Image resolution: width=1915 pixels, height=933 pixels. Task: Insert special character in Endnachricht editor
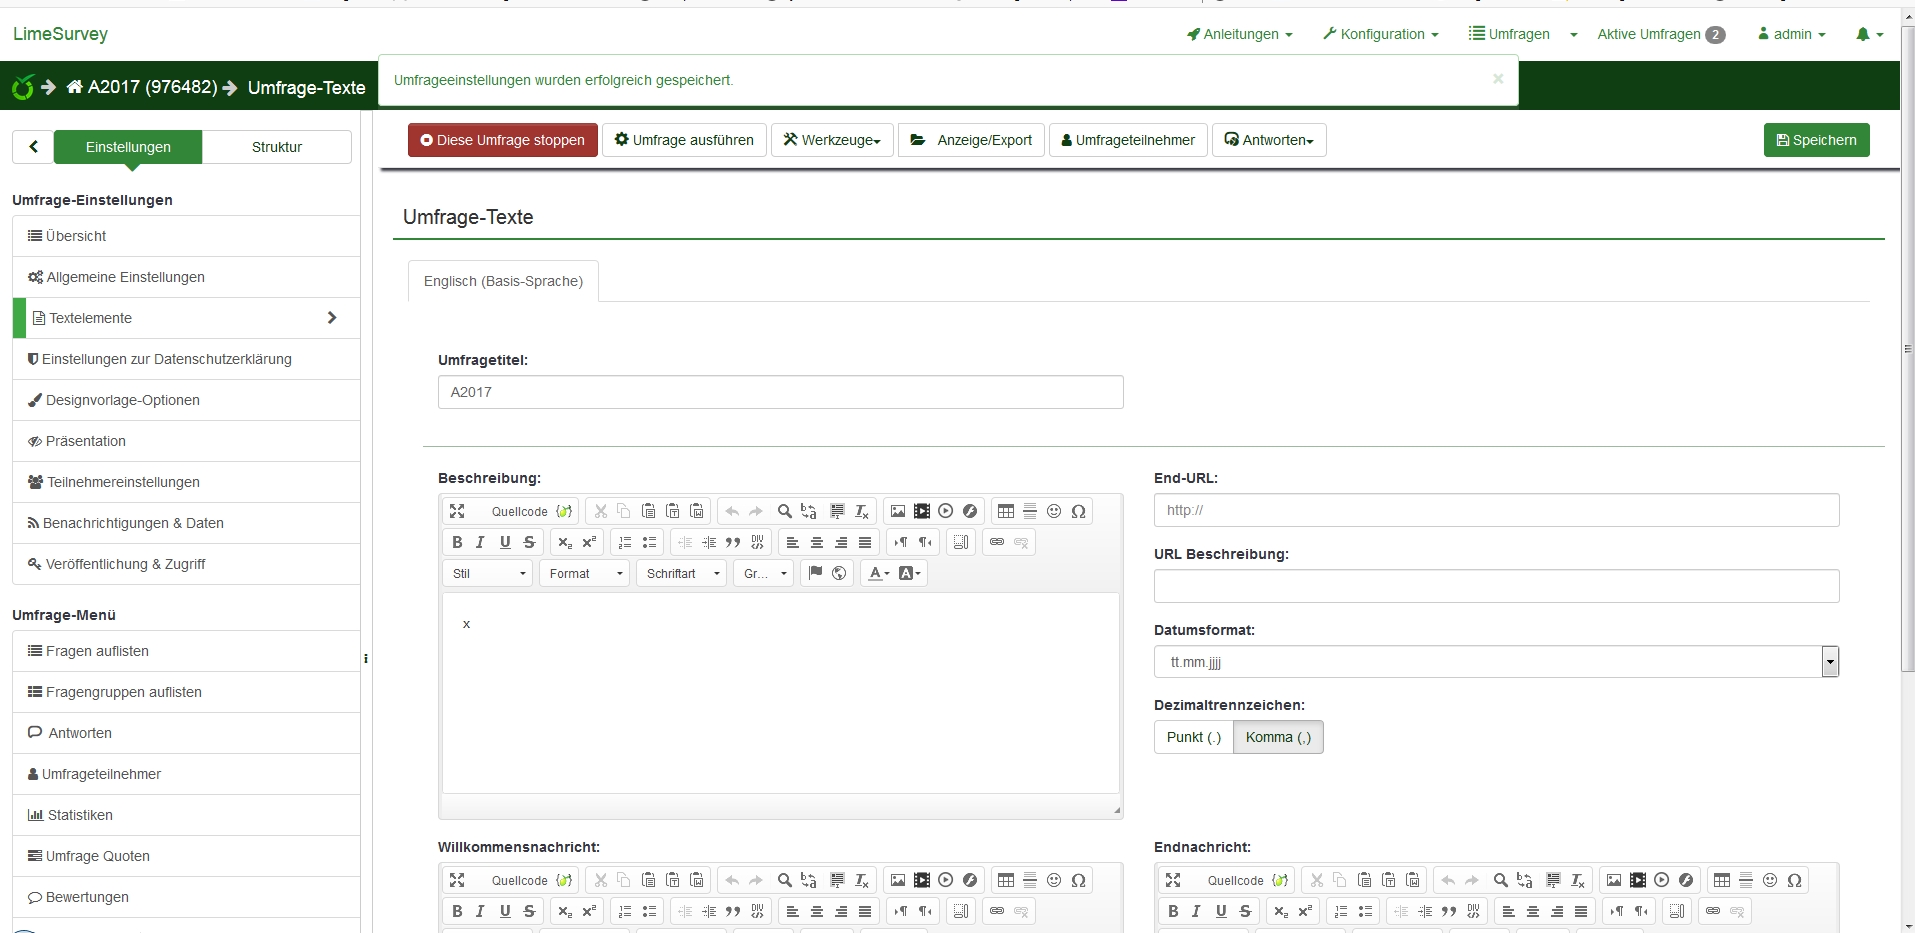coord(1794,880)
